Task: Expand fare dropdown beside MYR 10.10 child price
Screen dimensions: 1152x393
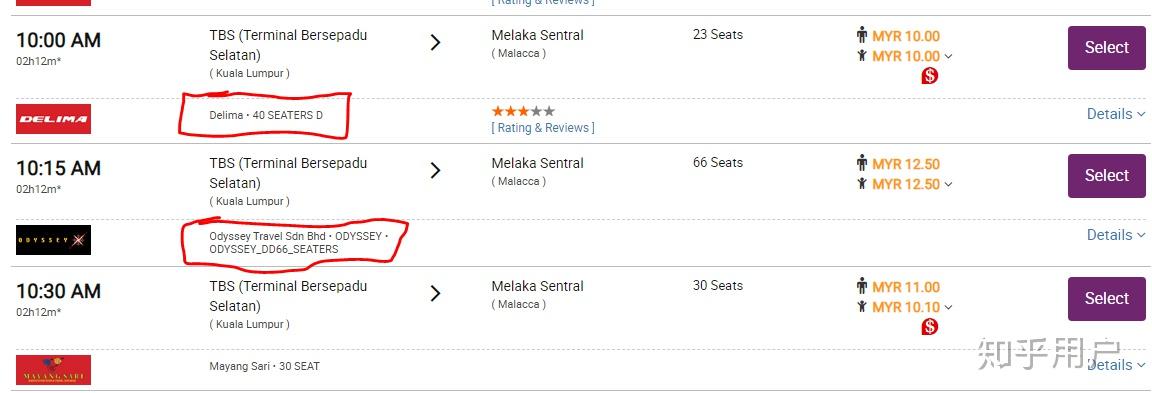Action: (948, 308)
